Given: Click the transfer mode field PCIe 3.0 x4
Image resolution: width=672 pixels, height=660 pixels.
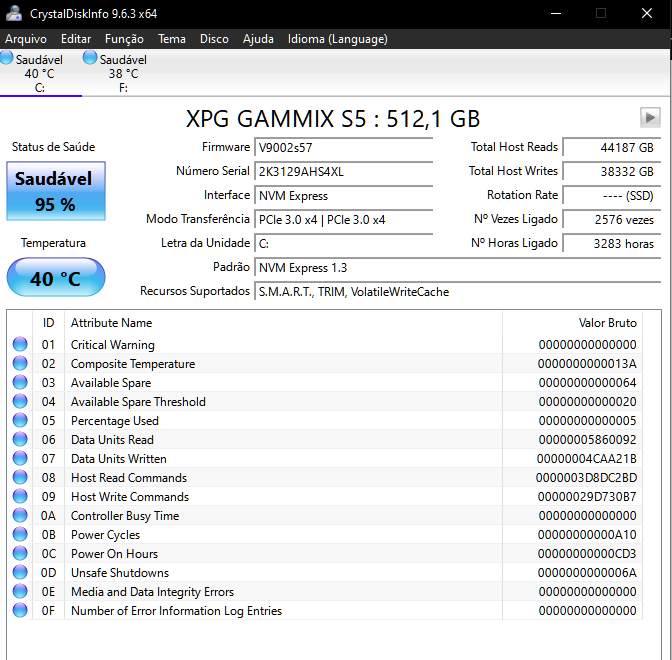Looking at the screenshot, I should (343, 219).
